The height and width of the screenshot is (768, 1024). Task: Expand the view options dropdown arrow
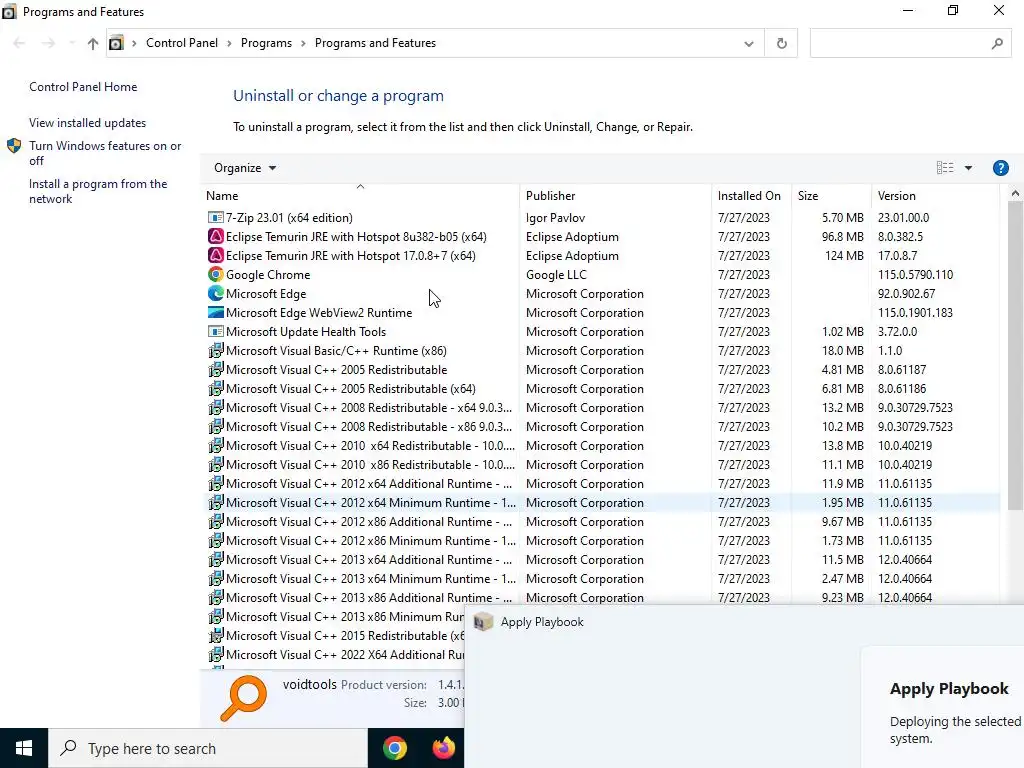[968, 168]
